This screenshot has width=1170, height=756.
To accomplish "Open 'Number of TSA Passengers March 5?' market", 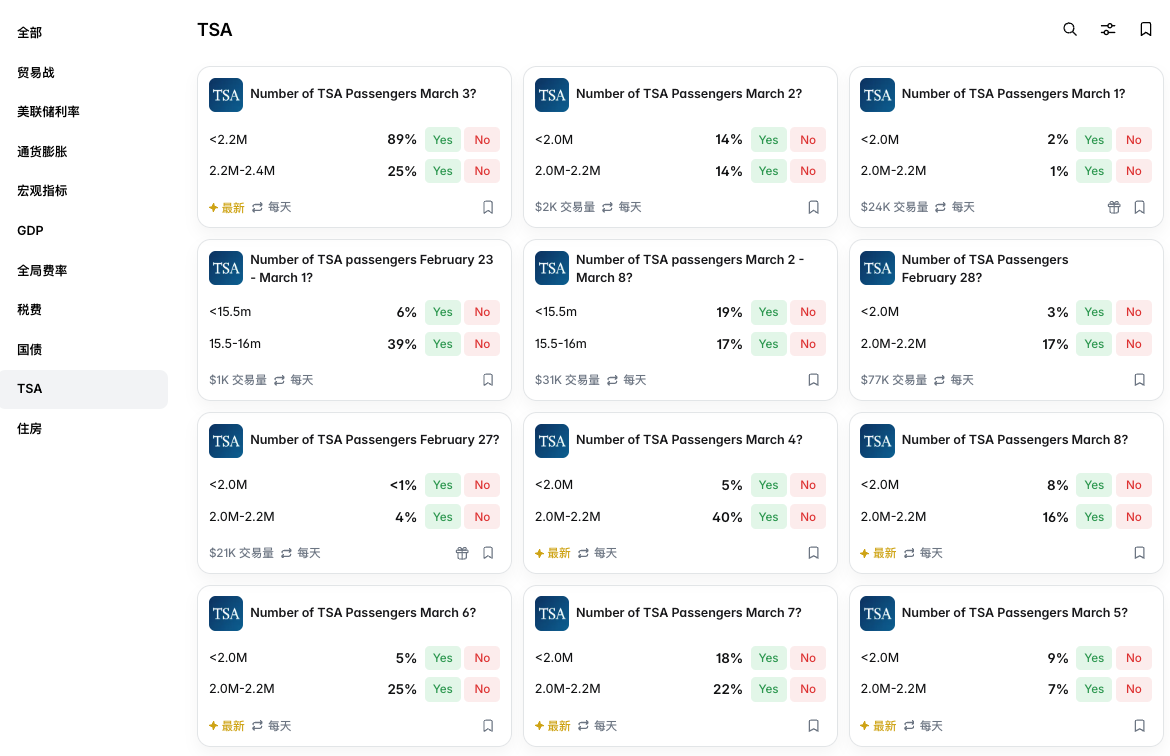I will [x=1014, y=613].
